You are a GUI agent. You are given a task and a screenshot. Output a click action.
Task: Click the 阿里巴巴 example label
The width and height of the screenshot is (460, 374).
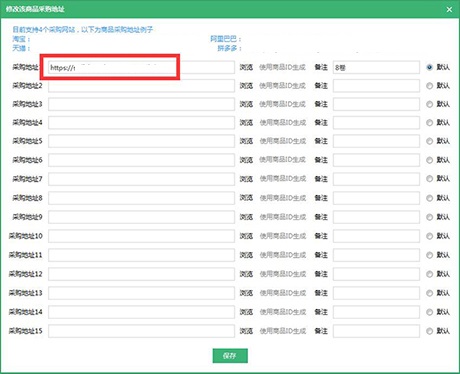225,39
